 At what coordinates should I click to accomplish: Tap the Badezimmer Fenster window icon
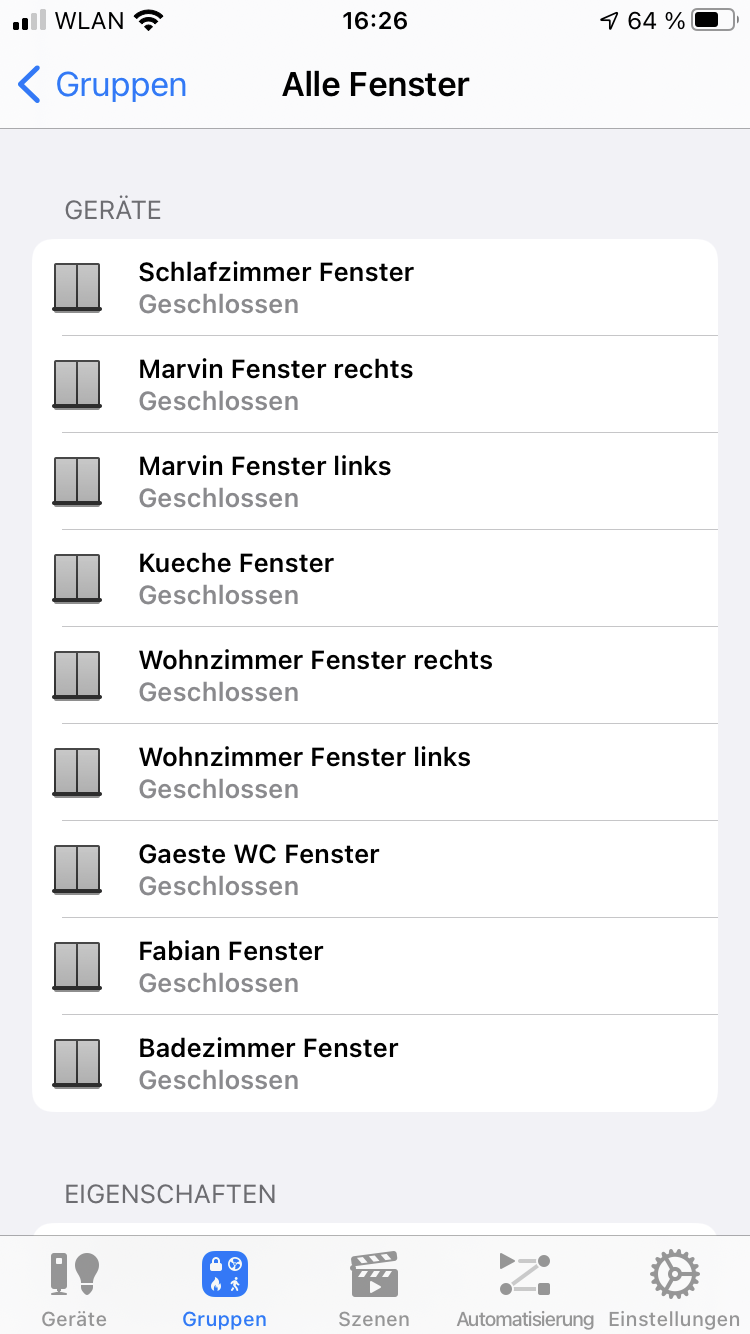(77, 1064)
